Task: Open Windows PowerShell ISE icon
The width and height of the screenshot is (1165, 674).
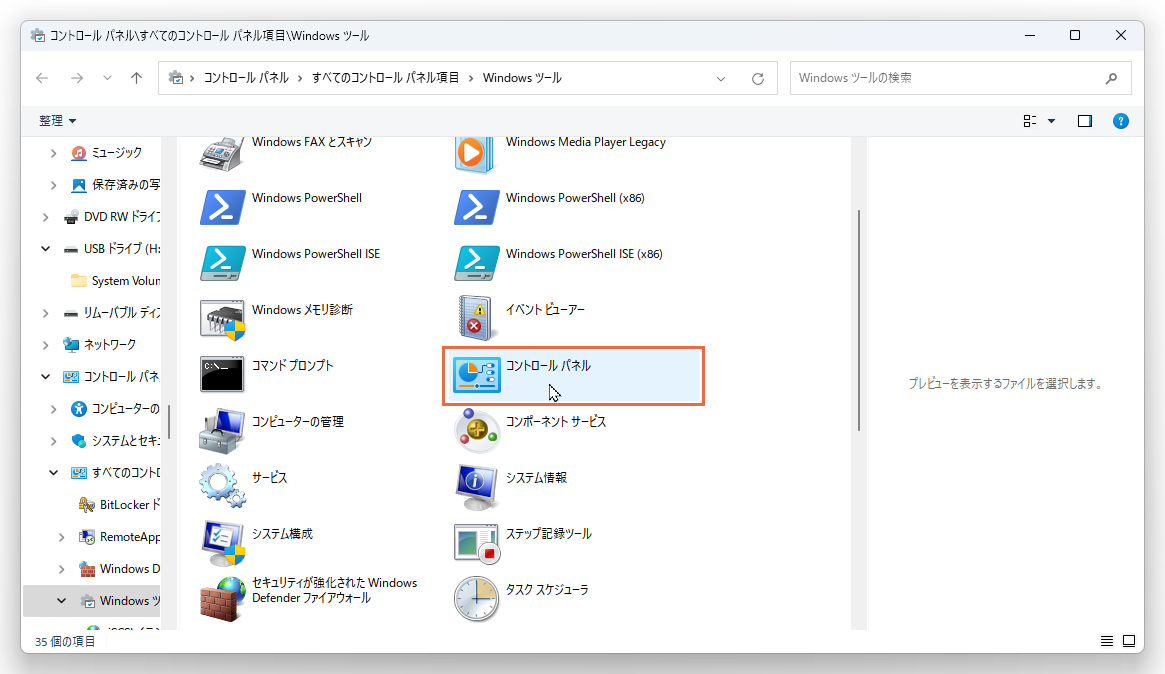Action: pos(222,263)
